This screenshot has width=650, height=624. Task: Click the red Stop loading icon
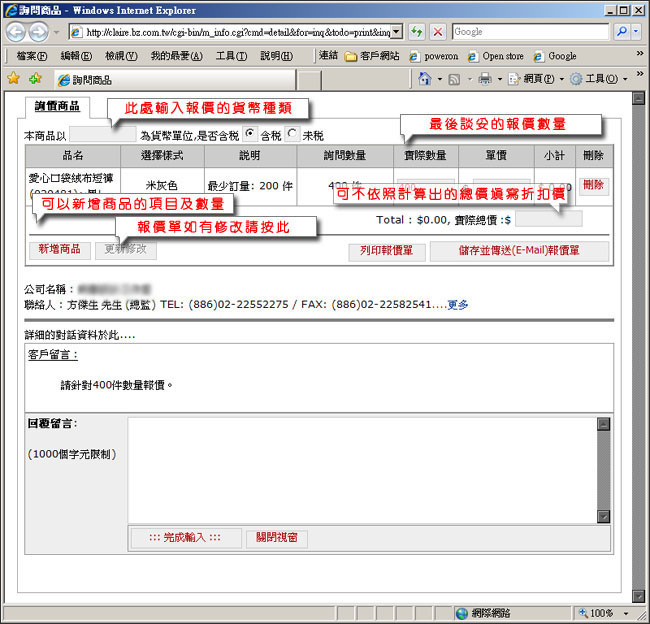point(438,32)
